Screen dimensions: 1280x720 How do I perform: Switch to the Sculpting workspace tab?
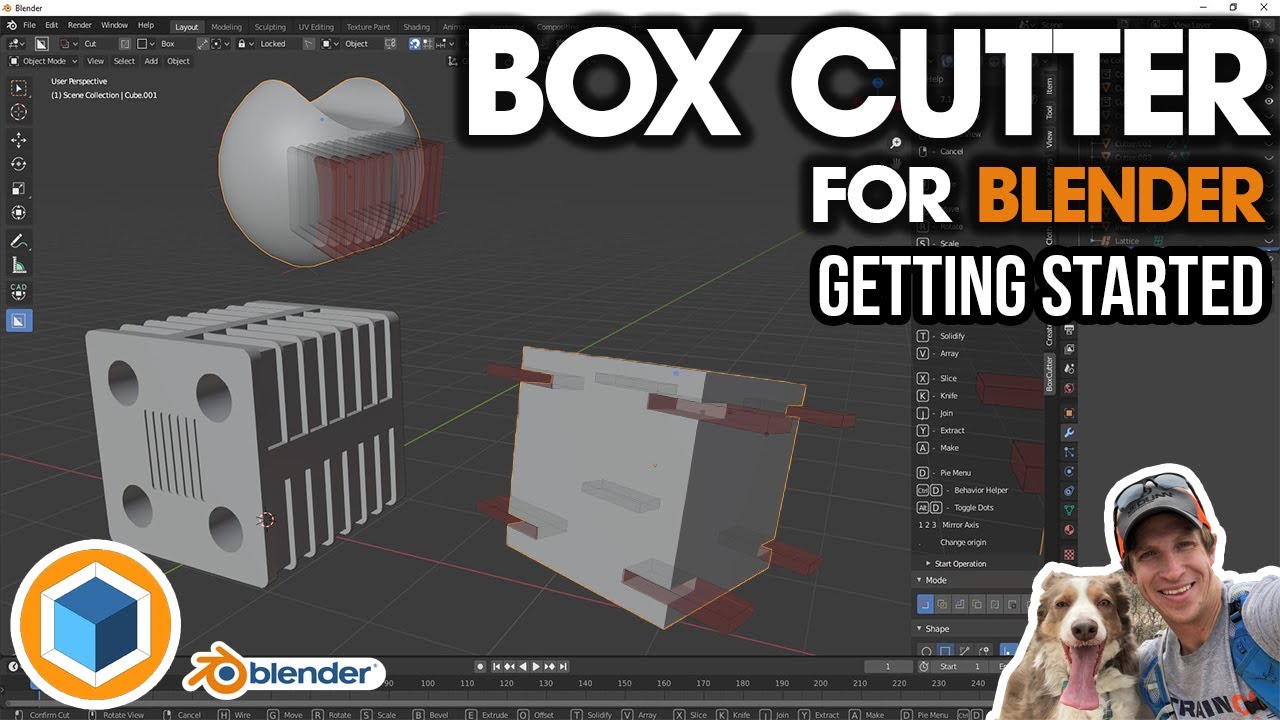[270, 27]
